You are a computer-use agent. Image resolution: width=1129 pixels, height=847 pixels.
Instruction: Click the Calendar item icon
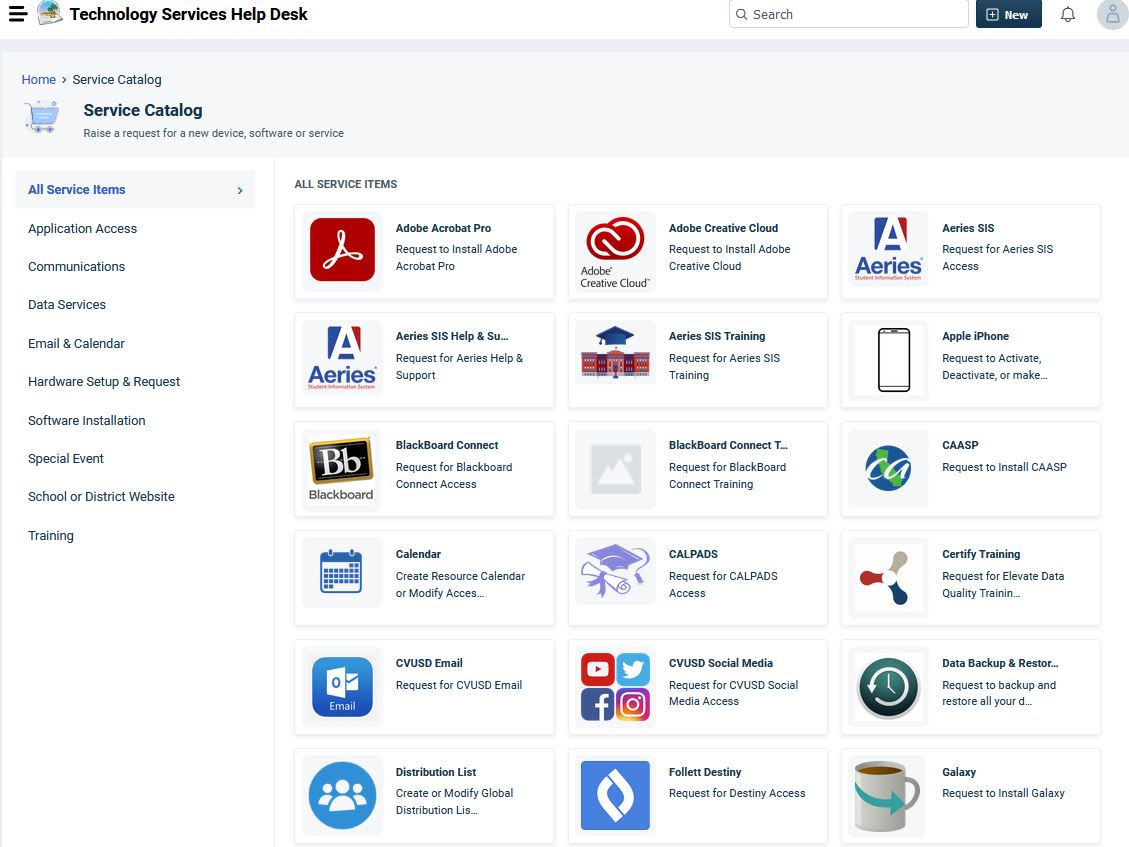coord(341,571)
